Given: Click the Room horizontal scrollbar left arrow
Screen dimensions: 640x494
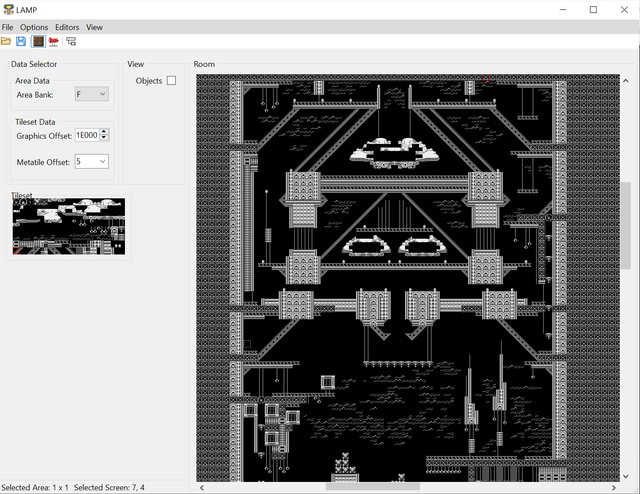Looking at the screenshot, I should (202, 487).
